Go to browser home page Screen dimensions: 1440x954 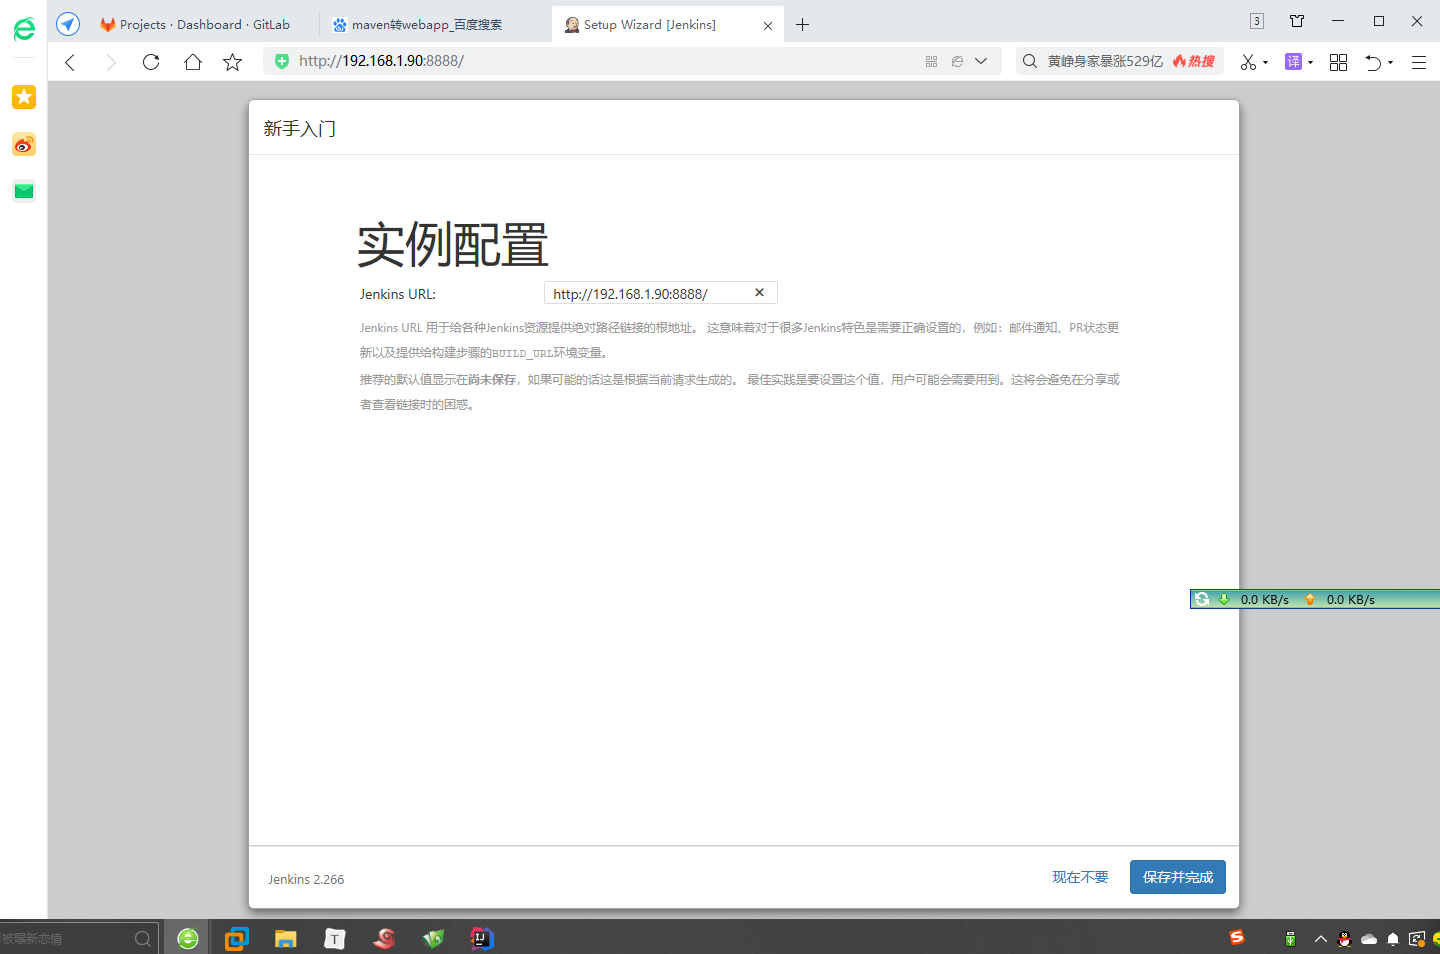tap(193, 62)
